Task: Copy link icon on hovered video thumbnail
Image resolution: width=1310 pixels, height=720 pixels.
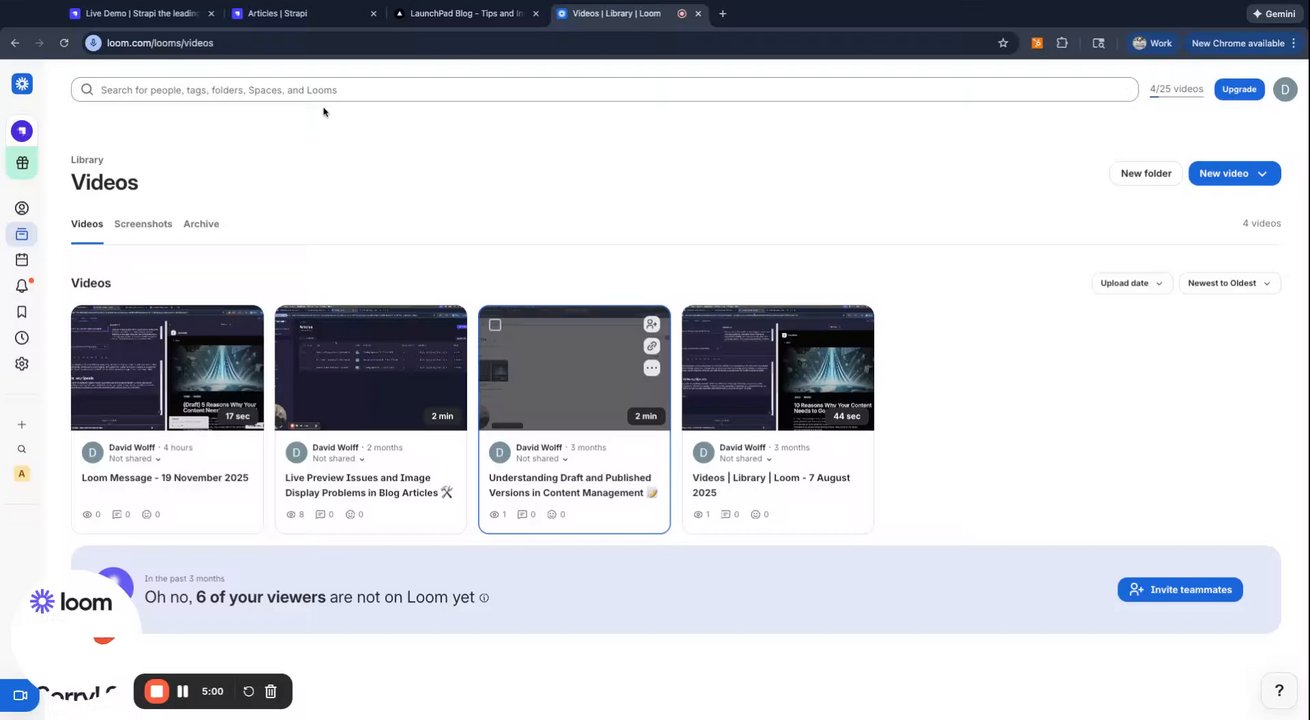Action: (652, 346)
